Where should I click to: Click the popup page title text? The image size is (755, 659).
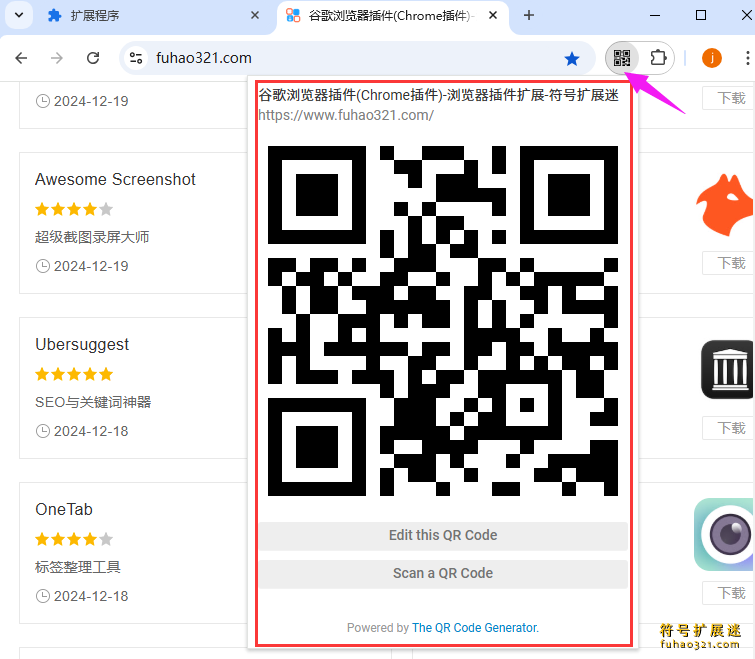[439, 95]
